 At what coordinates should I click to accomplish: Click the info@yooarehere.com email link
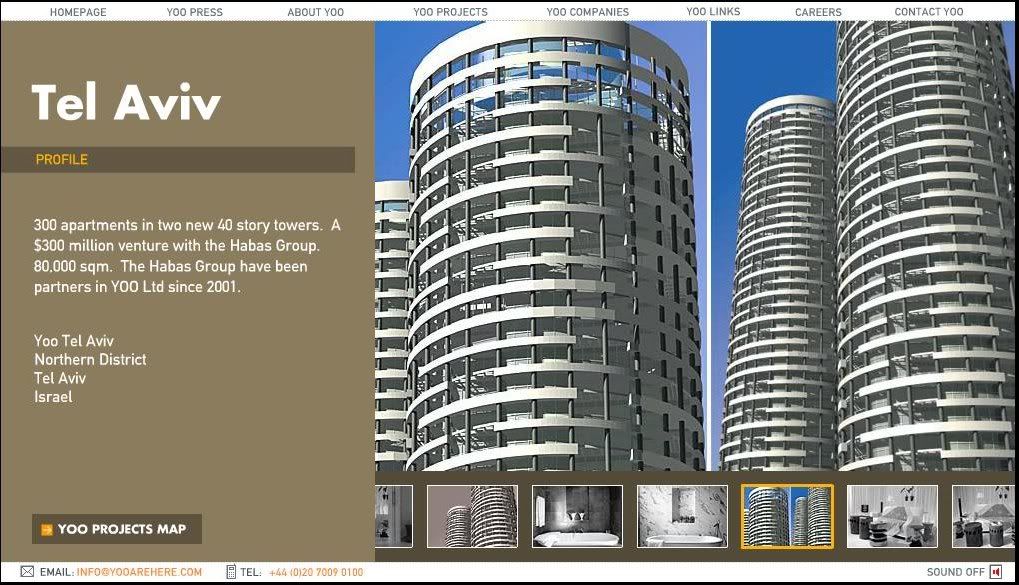coord(139,572)
